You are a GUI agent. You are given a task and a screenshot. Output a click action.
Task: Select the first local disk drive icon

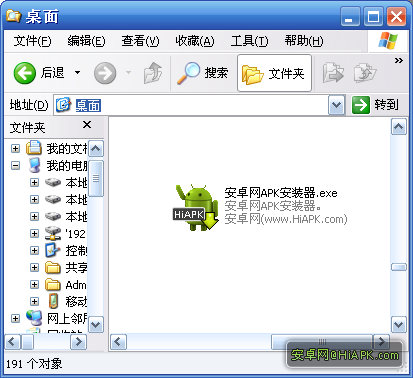(x=53, y=182)
